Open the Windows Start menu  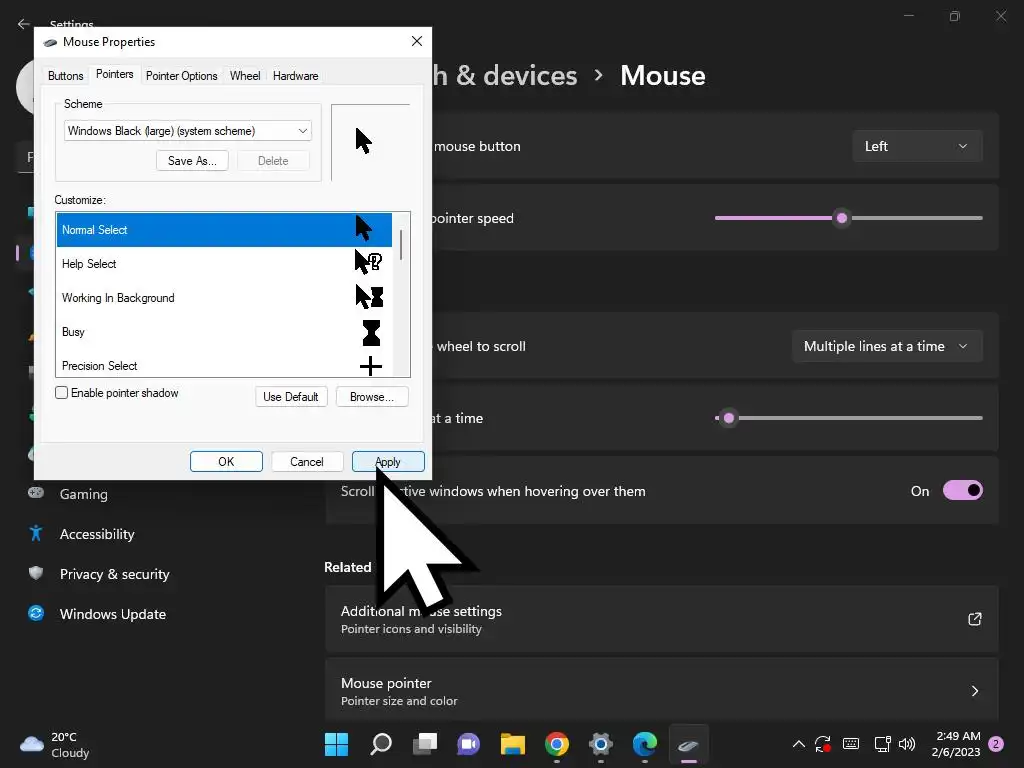pos(336,744)
